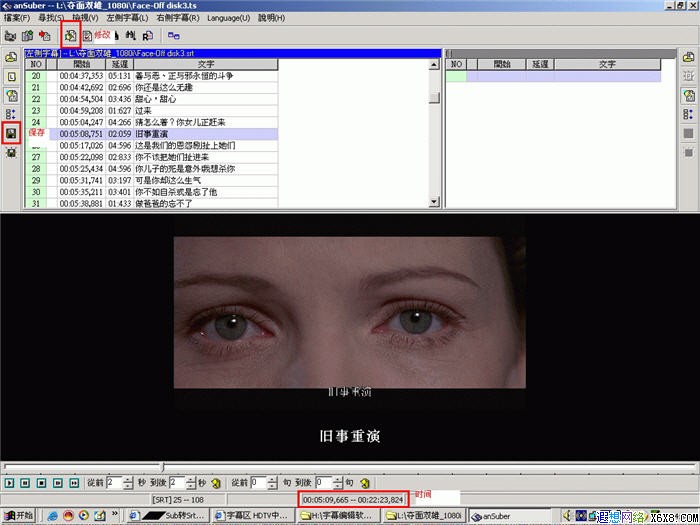Click the open video camera toolbar icon
700x525 pixels.
10,35
